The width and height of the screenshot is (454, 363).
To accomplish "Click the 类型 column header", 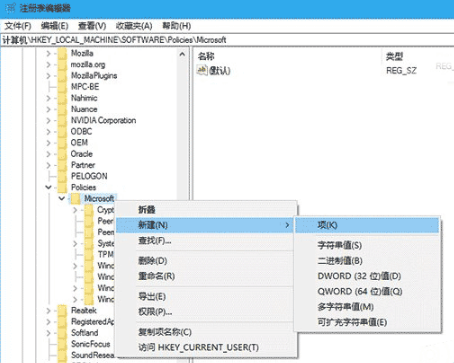I will (x=394, y=56).
